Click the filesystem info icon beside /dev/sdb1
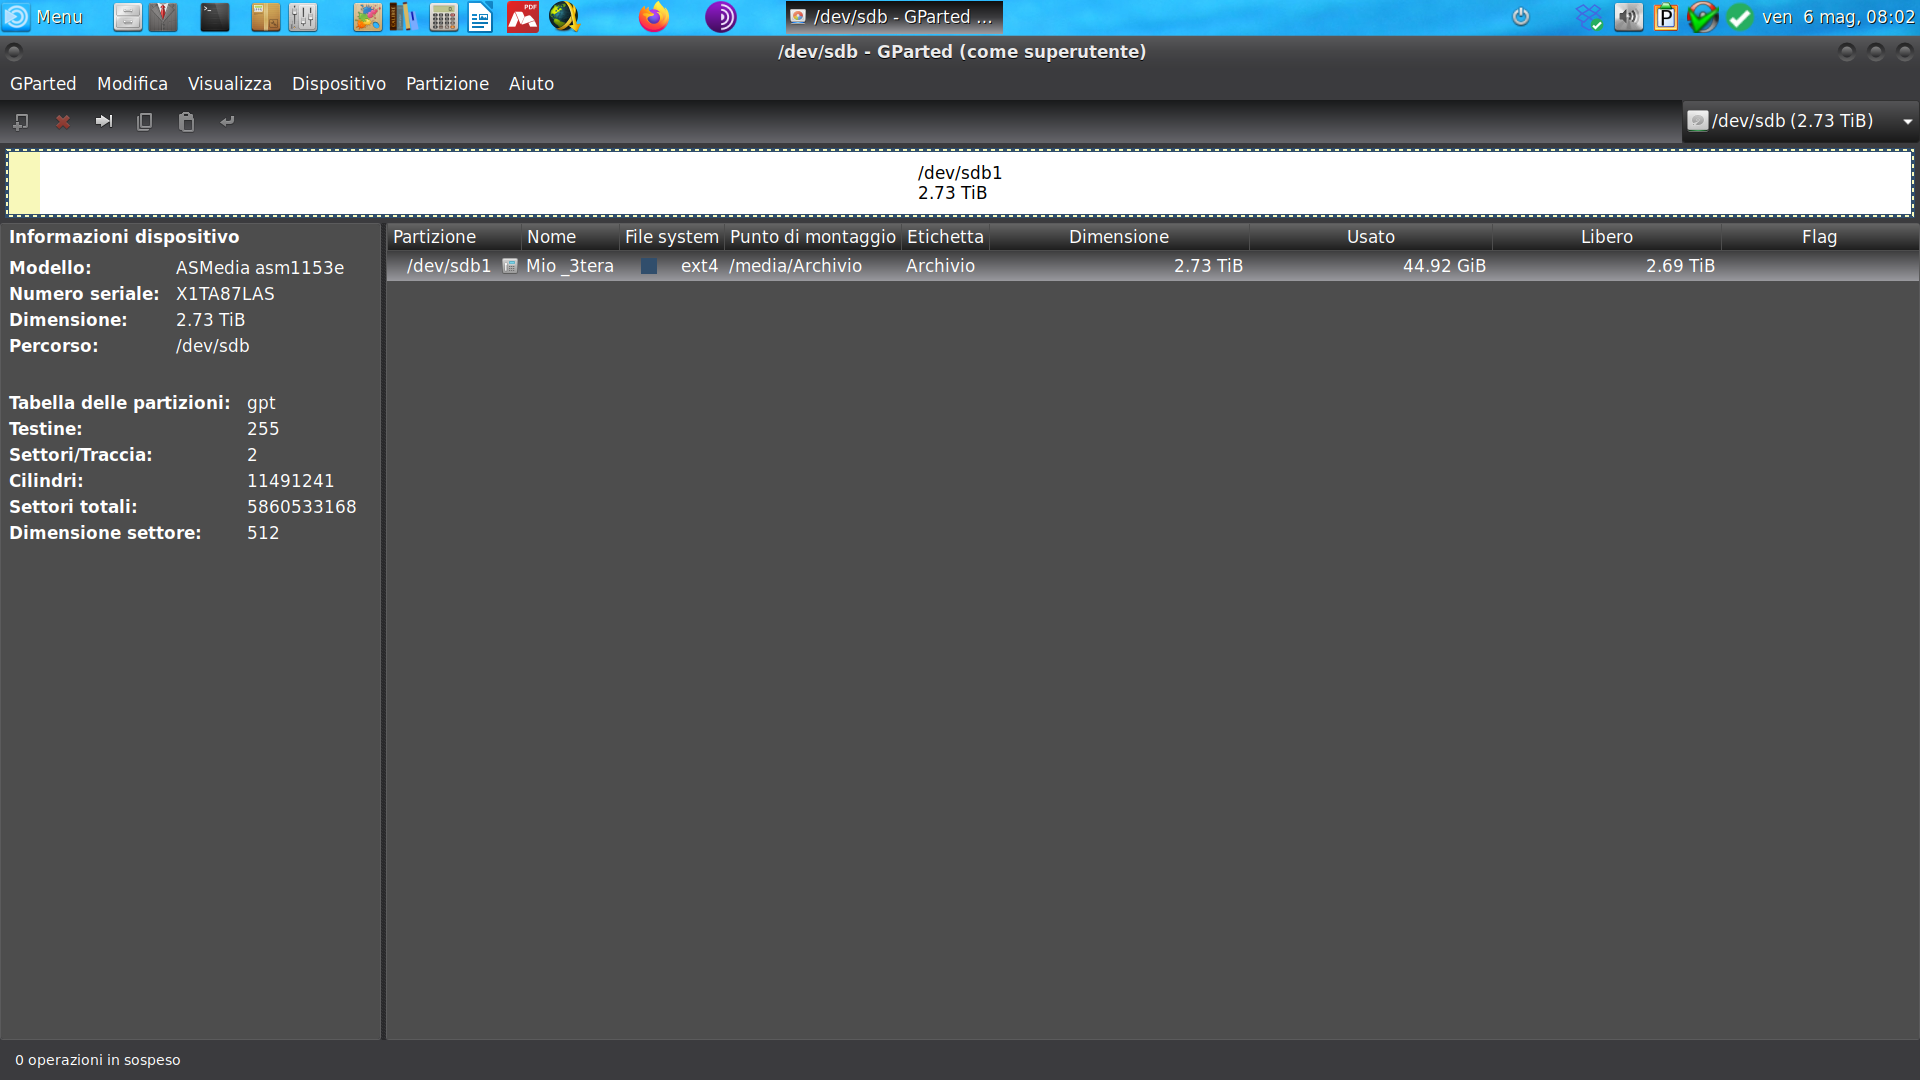The width and height of the screenshot is (1920, 1080). 510,266
